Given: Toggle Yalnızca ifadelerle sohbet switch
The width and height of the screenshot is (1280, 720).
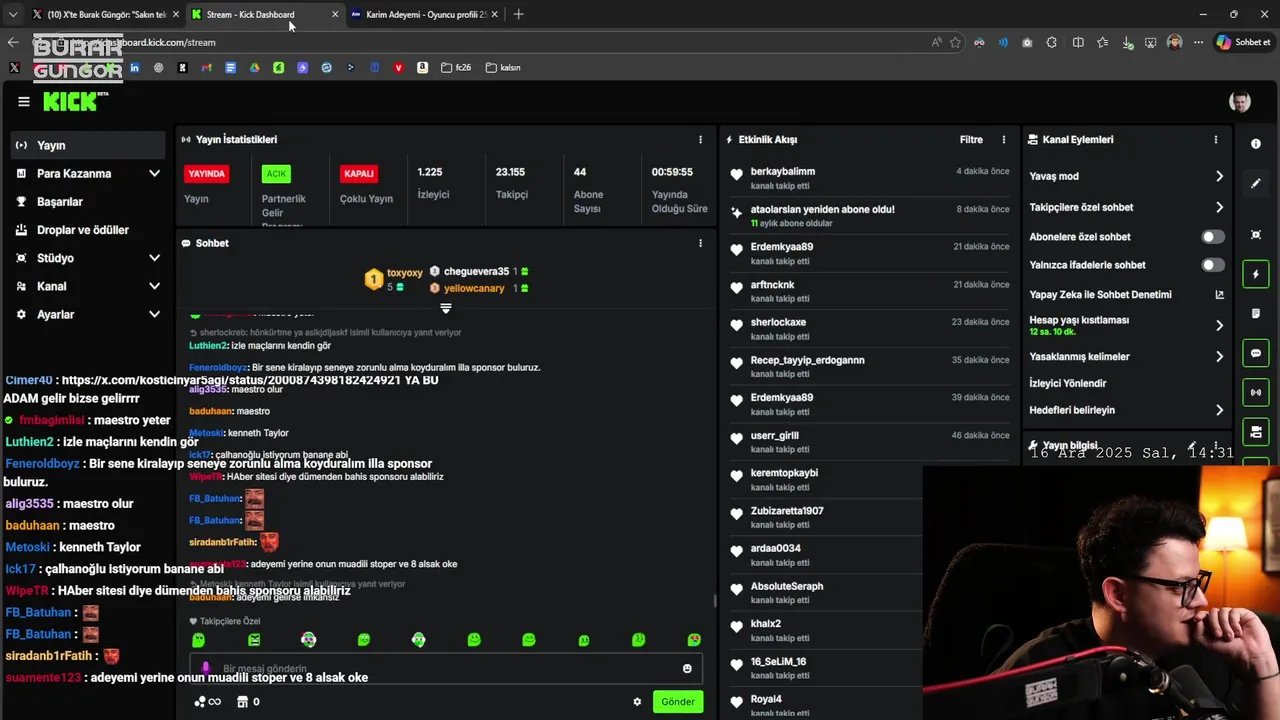Looking at the screenshot, I should pyautogui.click(x=1213, y=265).
